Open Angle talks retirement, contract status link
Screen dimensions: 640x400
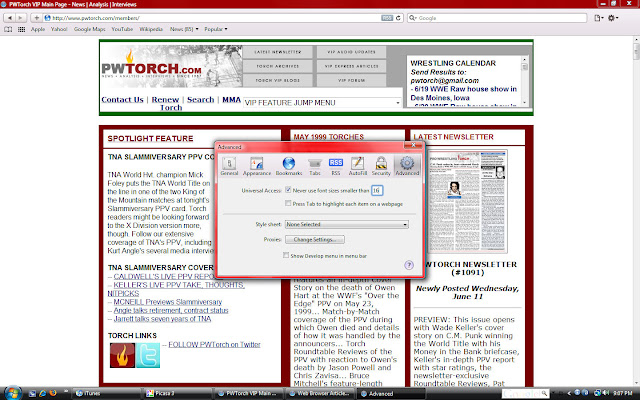(x=171, y=310)
